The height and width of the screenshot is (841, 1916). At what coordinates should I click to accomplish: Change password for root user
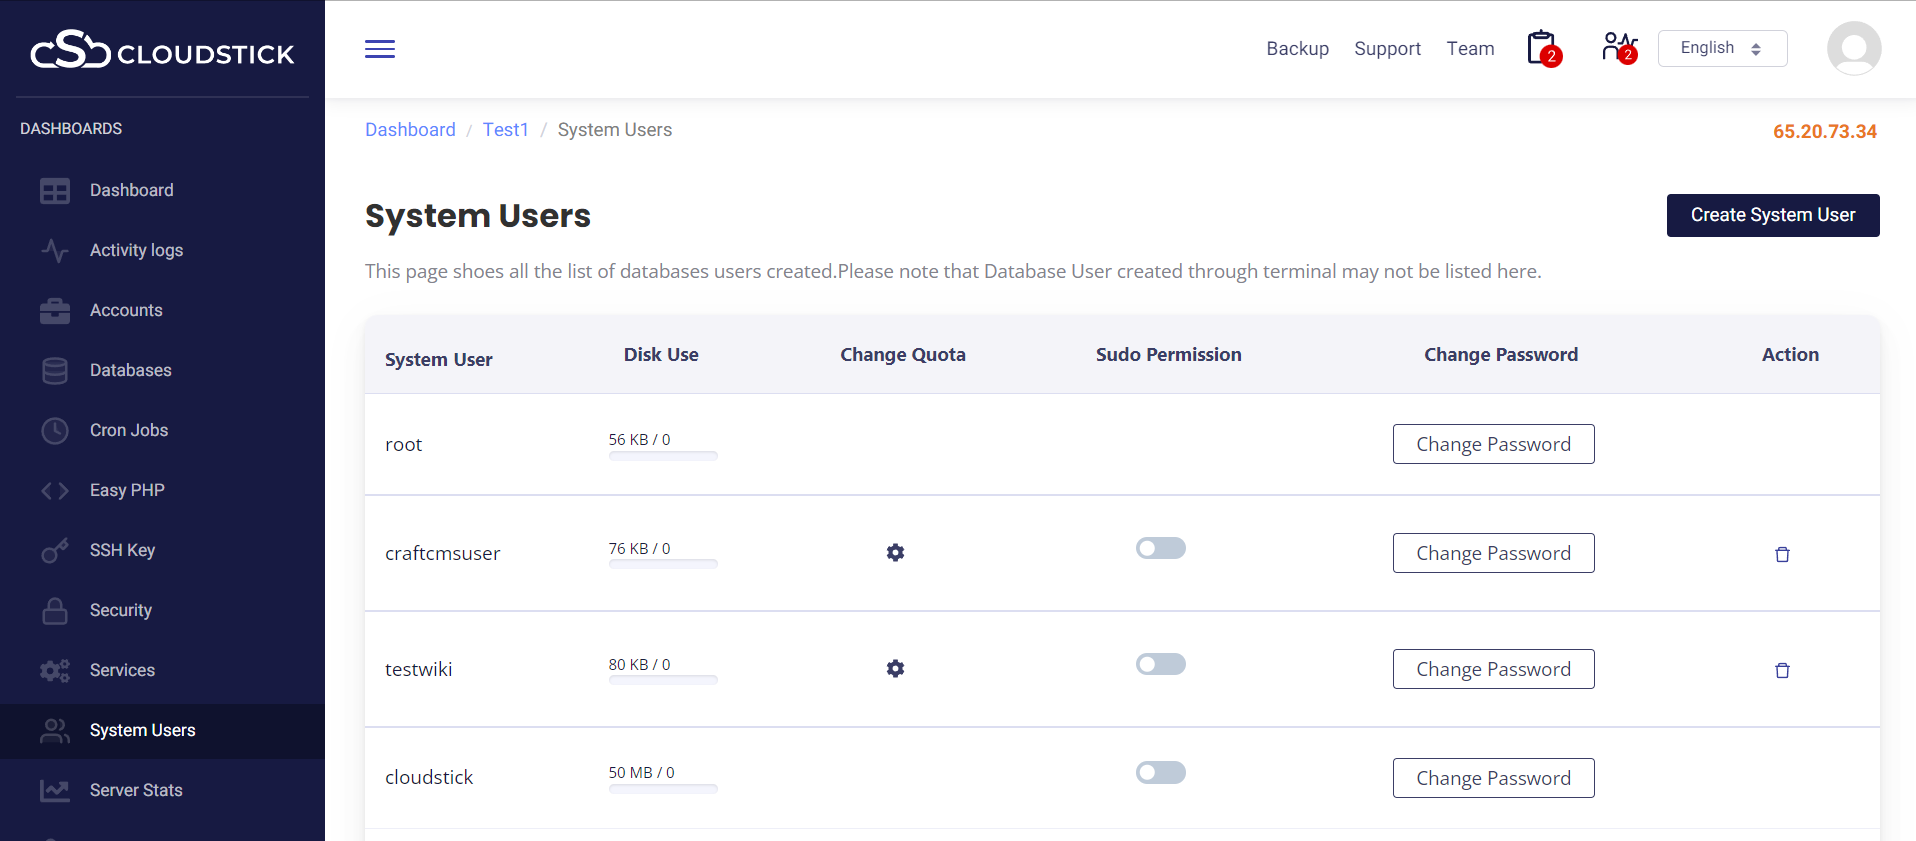point(1492,444)
